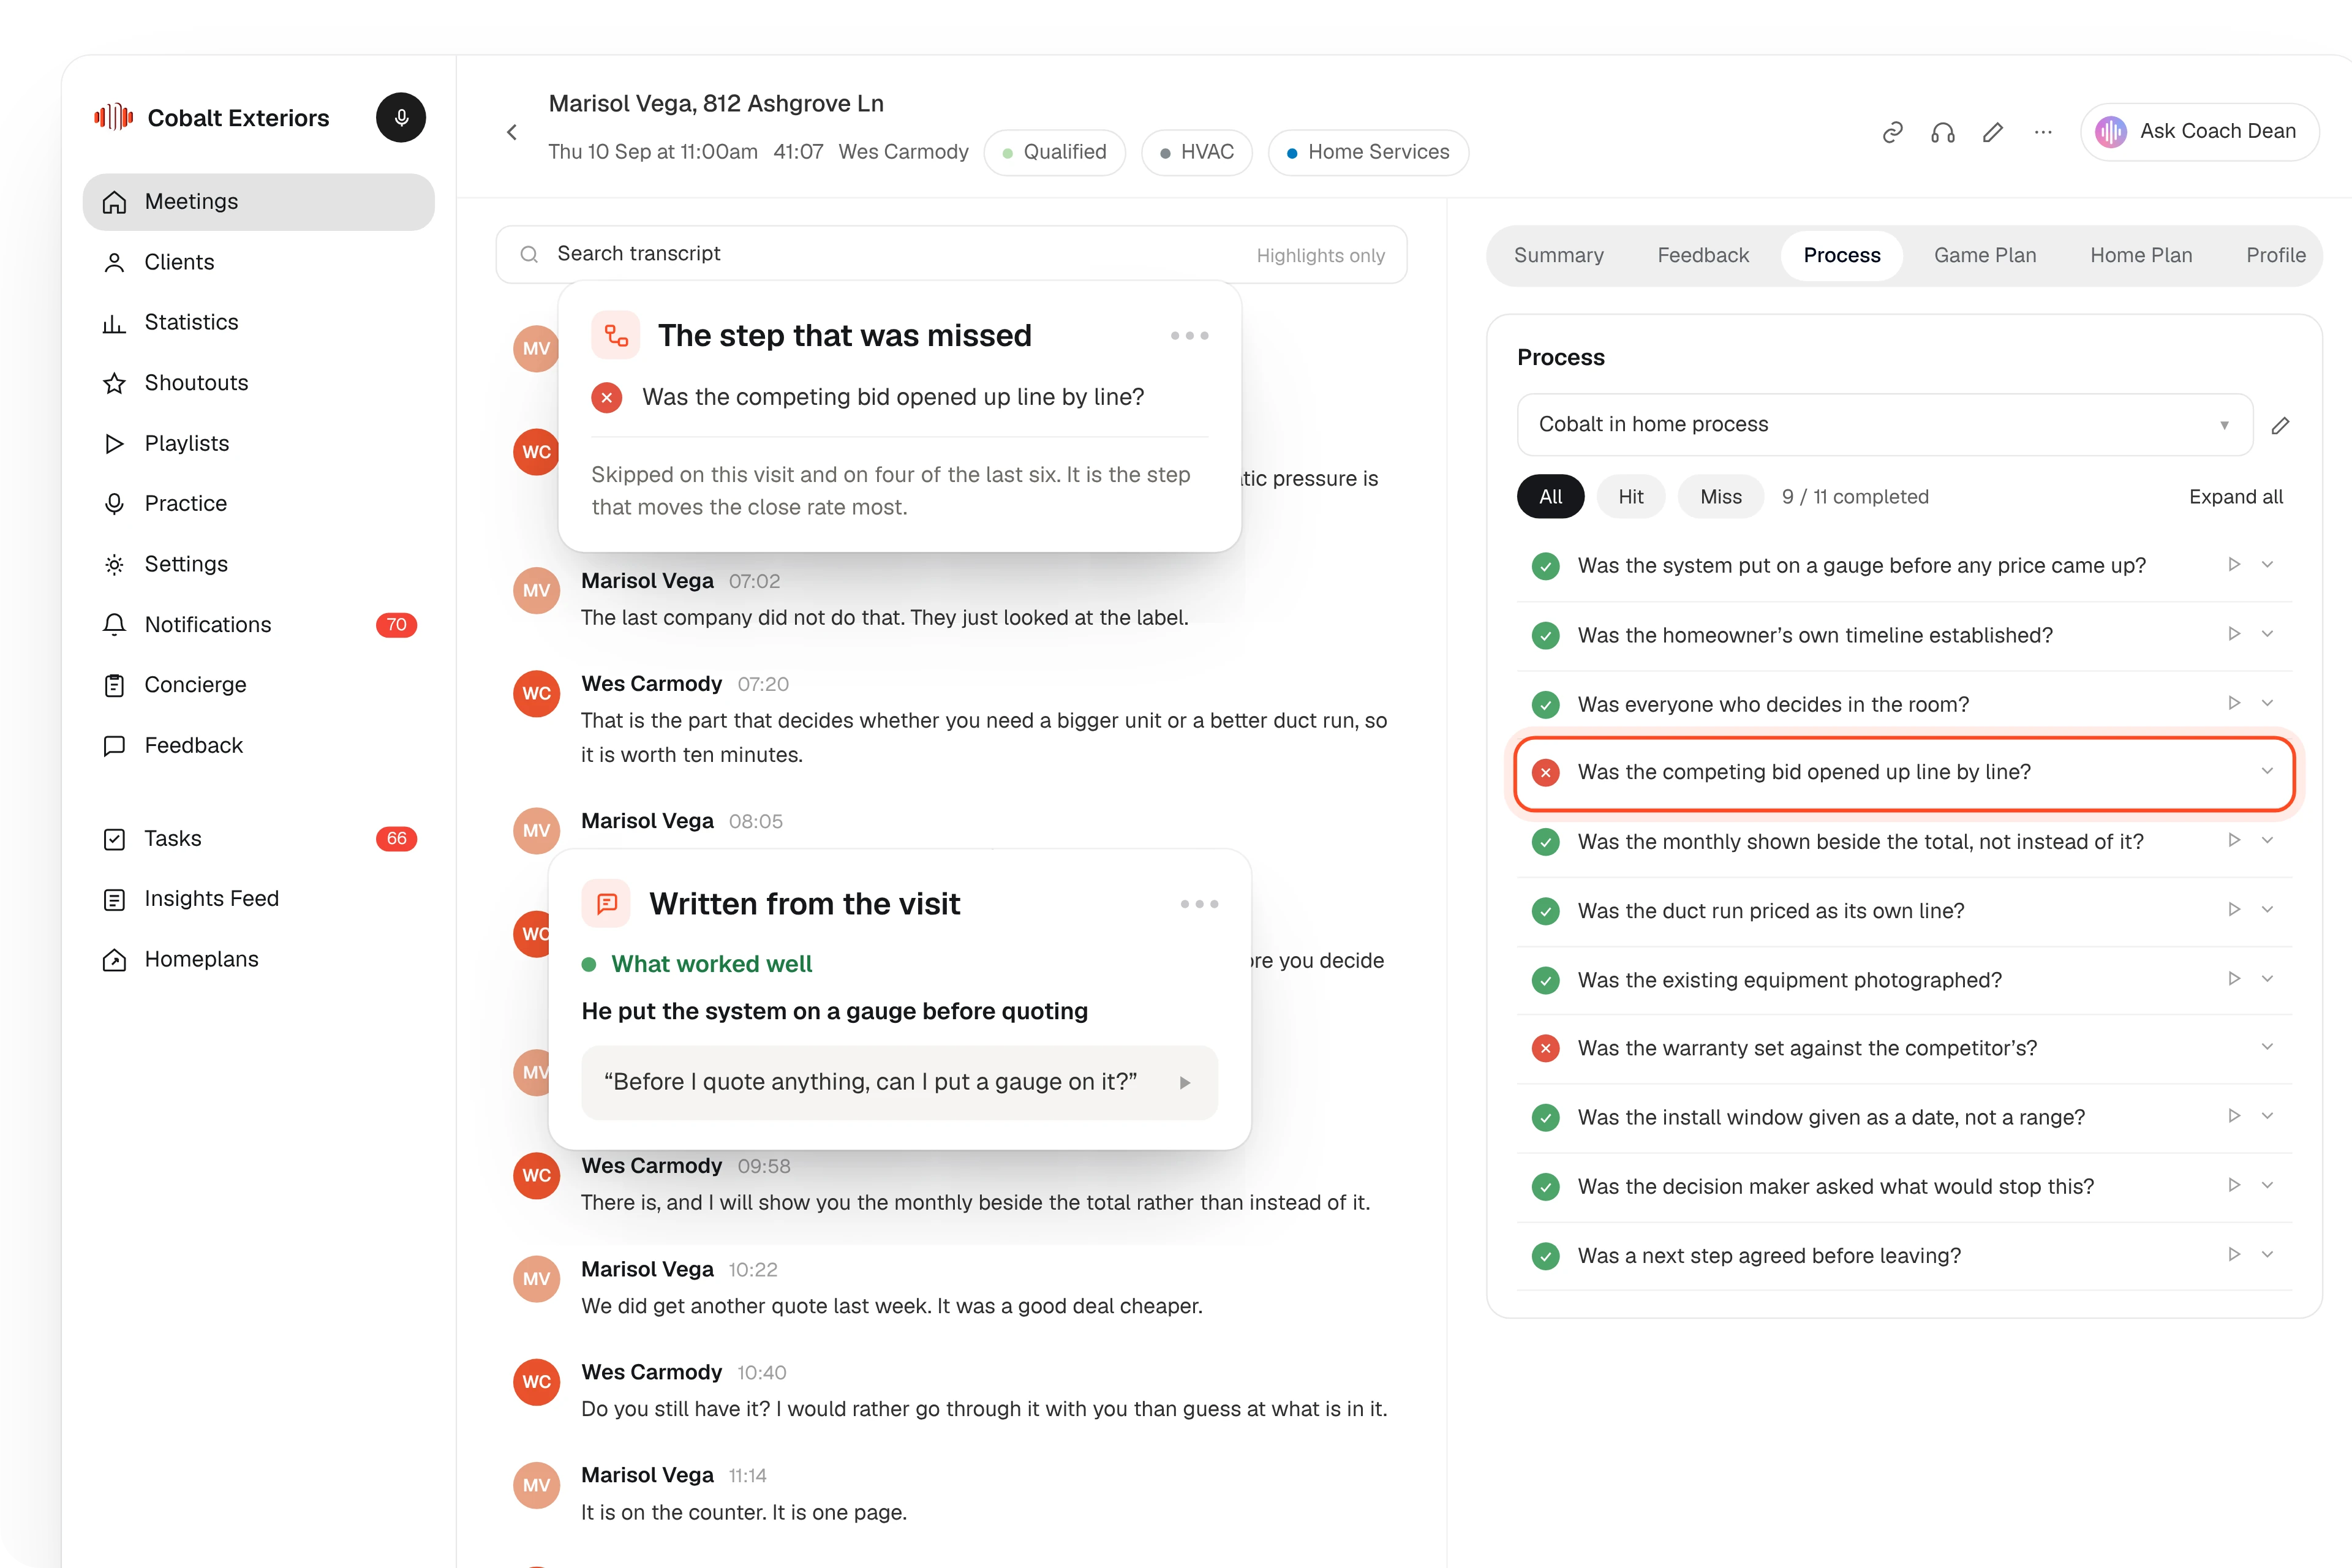Image resolution: width=2352 pixels, height=1568 pixels.
Task: Switch to the Summary tab
Action: pos(1558,256)
